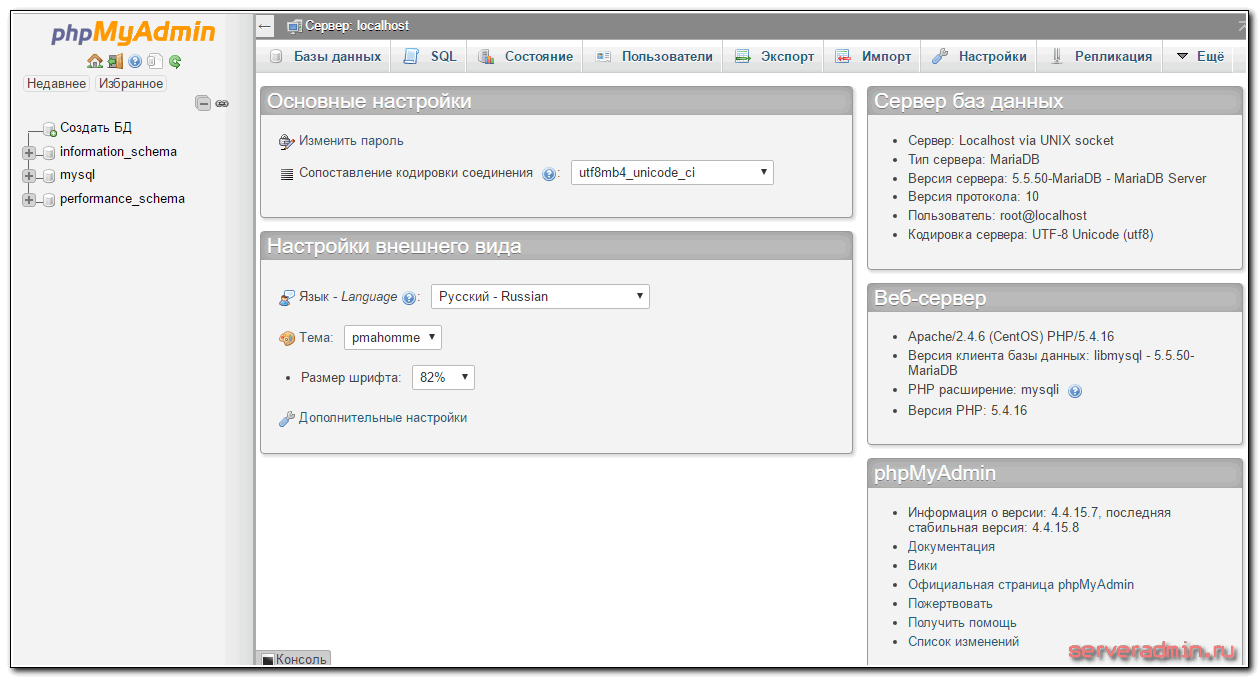Image resolution: width=1260 pixels, height=679 pixels.
Task: Open the font size 82% dropdown
Action: [x=442, y=378]
